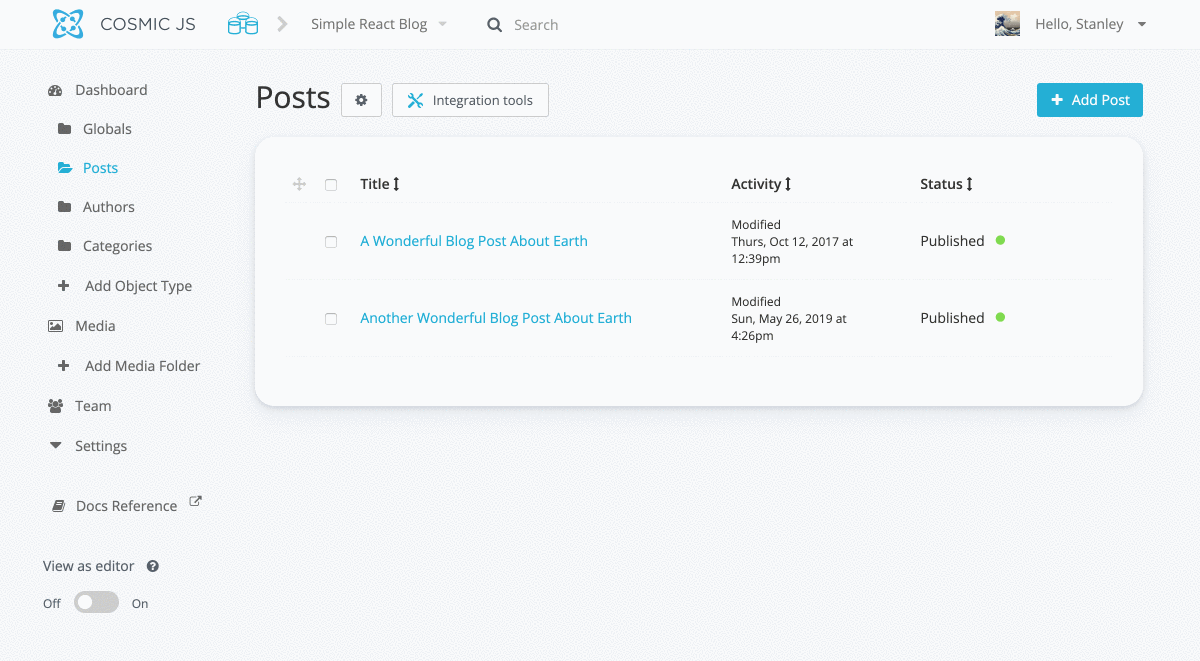Click the Oct 12, 2017 modified date cell
Screen dimensions: 1200x661
click(792, 242)
